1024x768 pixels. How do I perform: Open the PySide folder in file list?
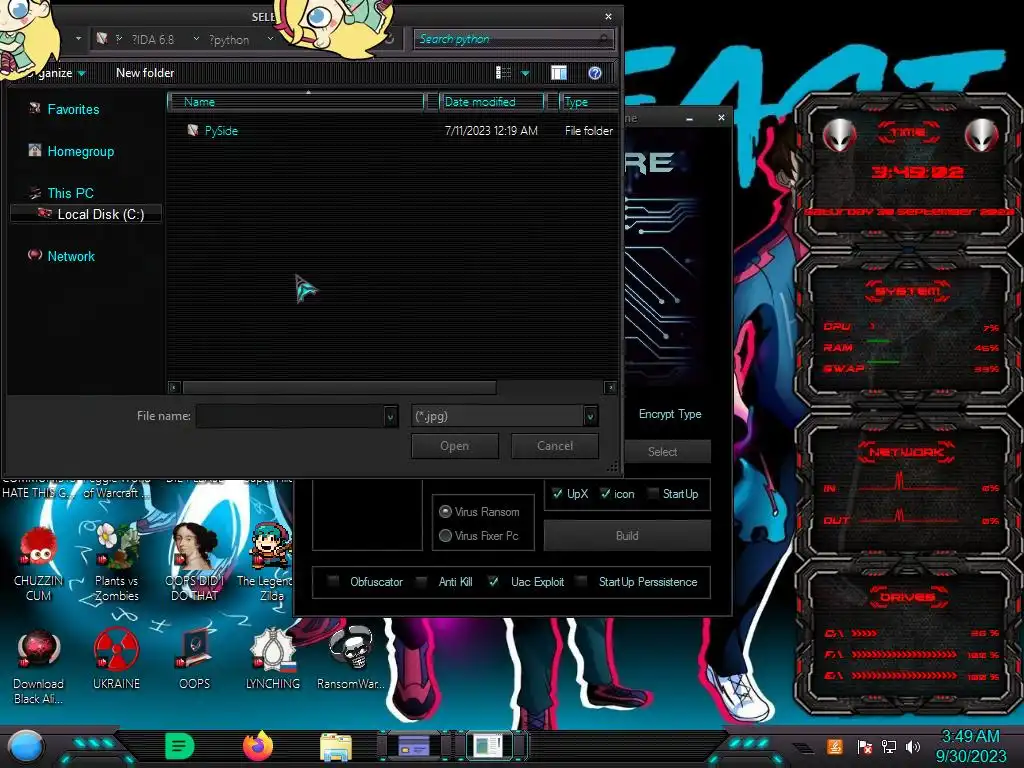point(221,131)
